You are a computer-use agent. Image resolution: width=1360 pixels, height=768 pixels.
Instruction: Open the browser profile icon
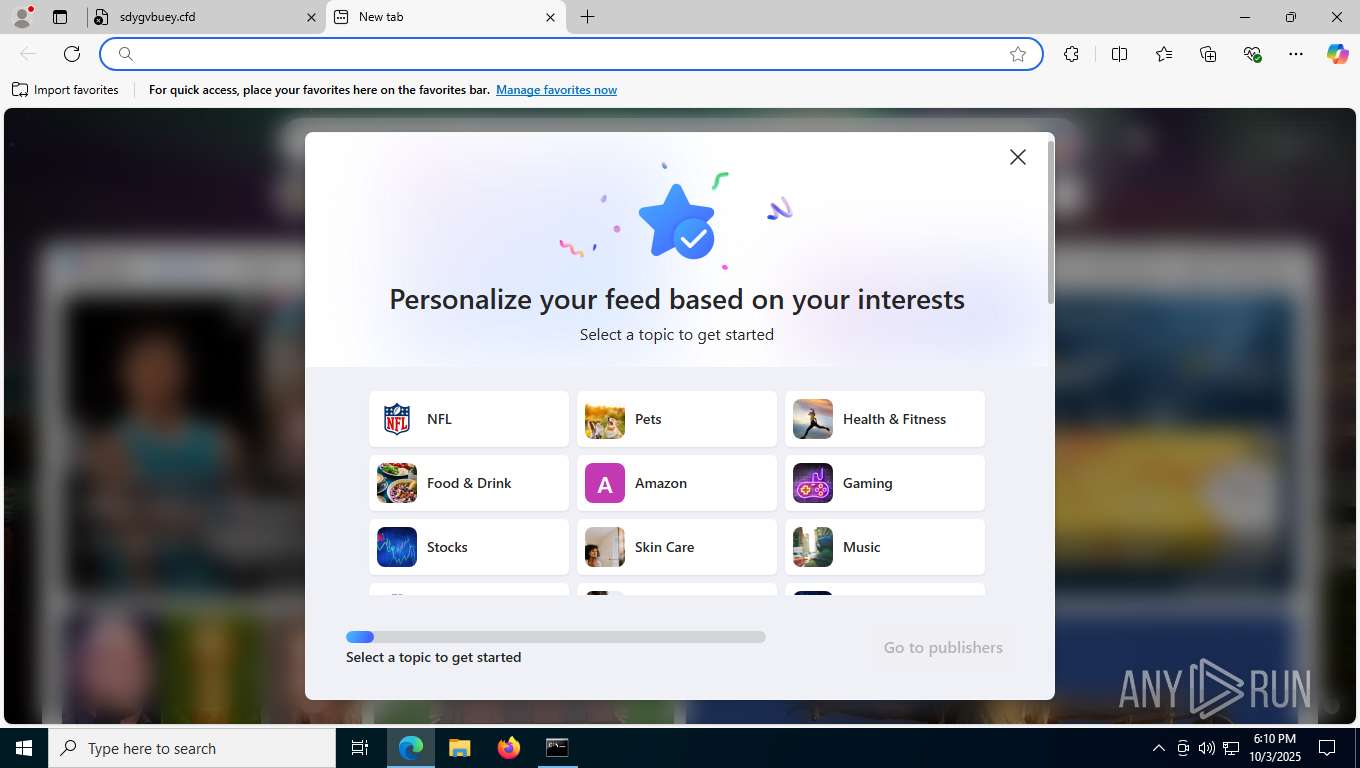pyautogui.click(x=22, y=17)
